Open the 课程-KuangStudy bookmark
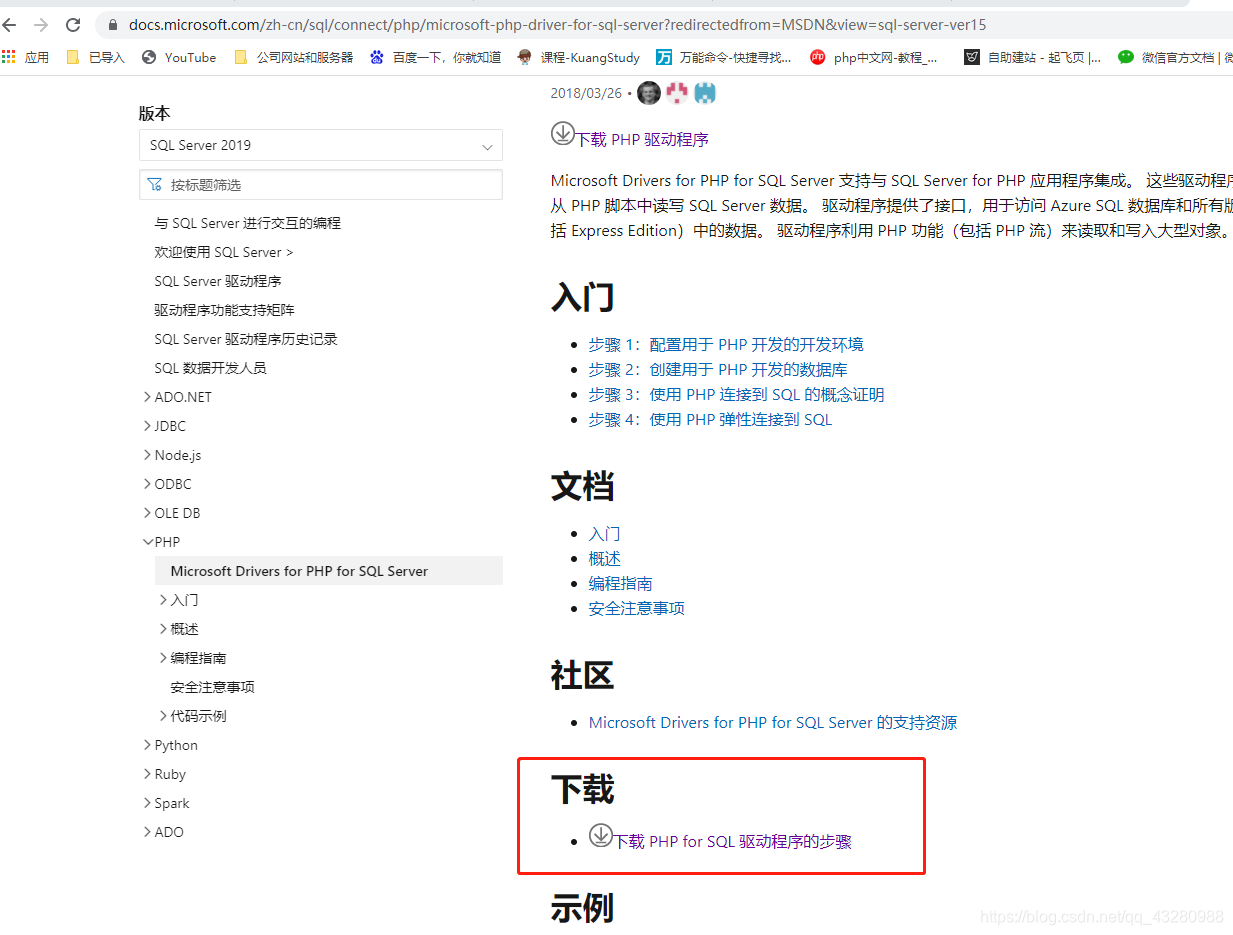The width and height of the screenshot is (1233, 935). 579,57
